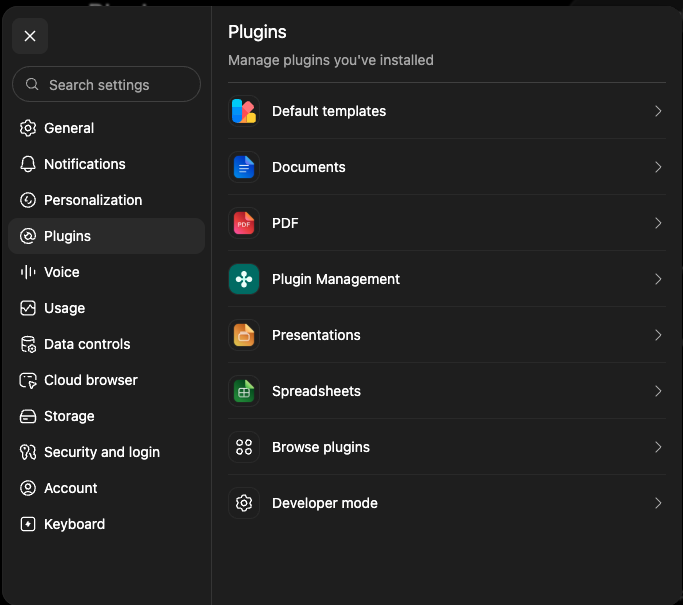
Task: Open the Spreadsheets plugin label
Action: 316,391
